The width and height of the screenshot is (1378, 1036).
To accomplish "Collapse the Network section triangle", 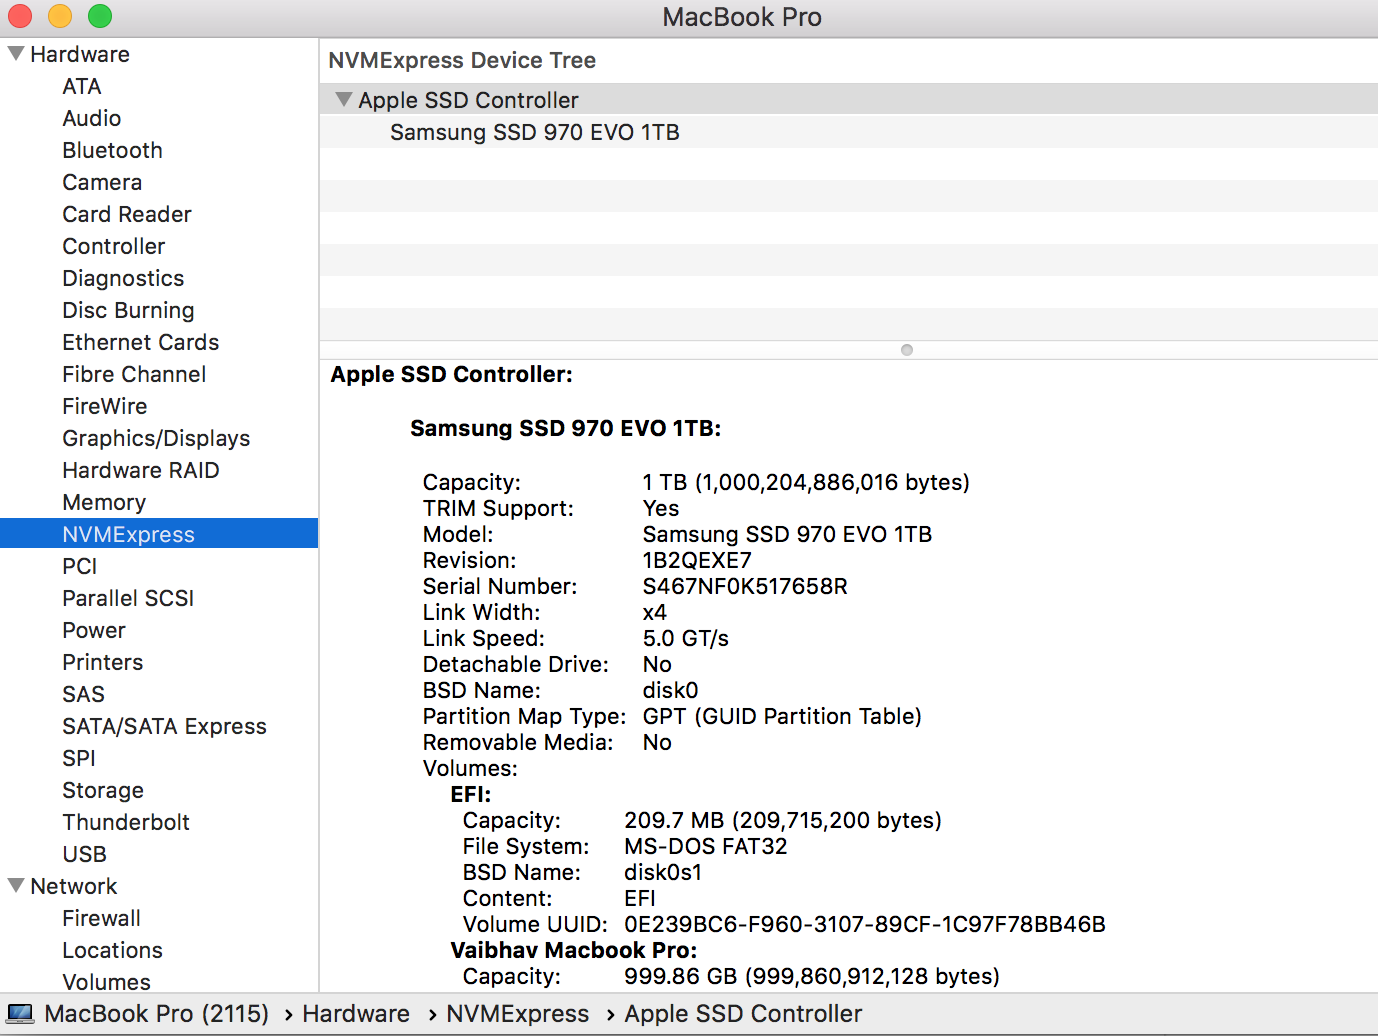I will 16,886.
